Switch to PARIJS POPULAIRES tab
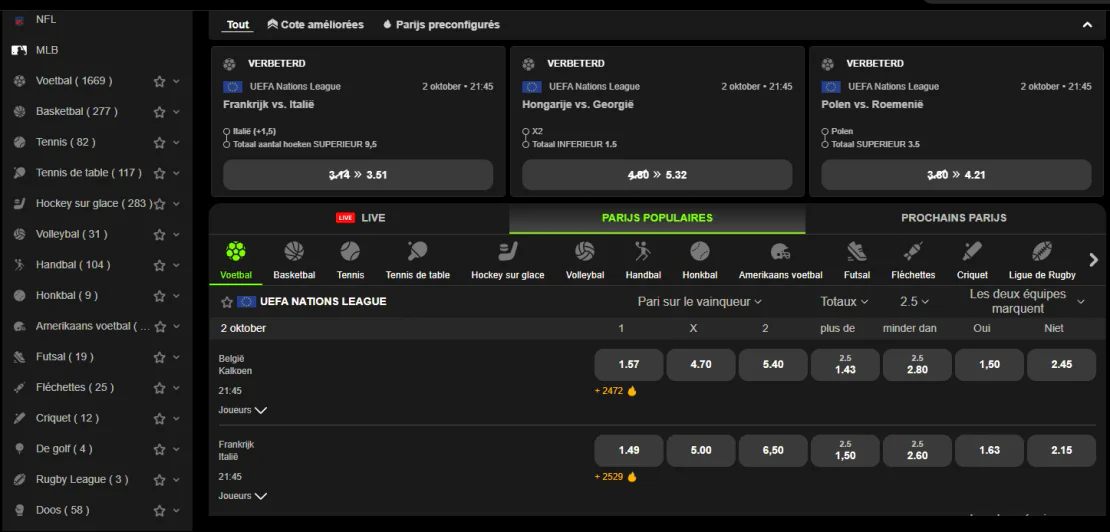This screenshot has height=532, width=1110. (657, 218)
